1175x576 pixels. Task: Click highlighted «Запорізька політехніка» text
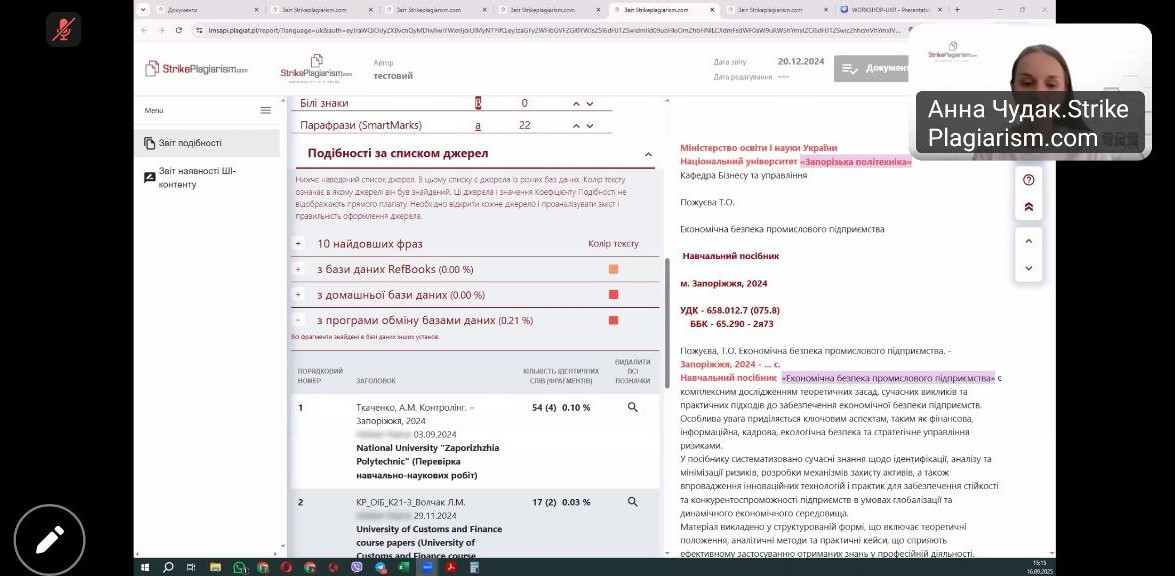[856, 162]
